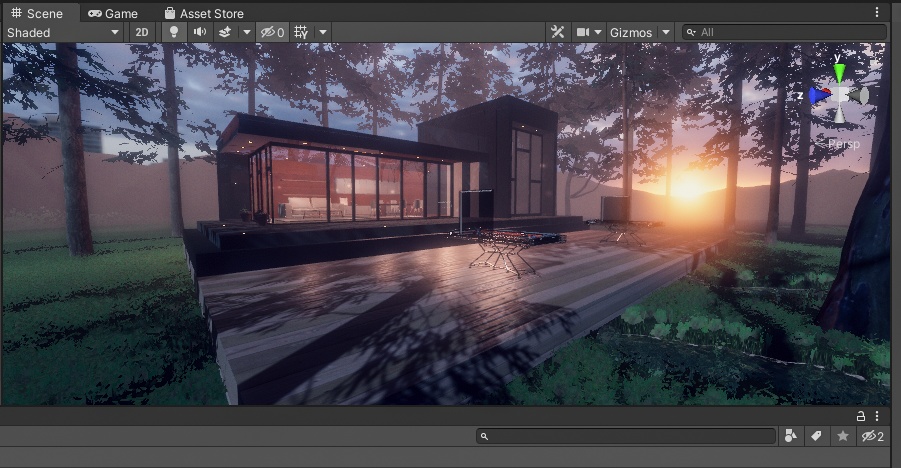
Task: Expand the Gizmos dropdown arrow
Action: pos(666,32)
